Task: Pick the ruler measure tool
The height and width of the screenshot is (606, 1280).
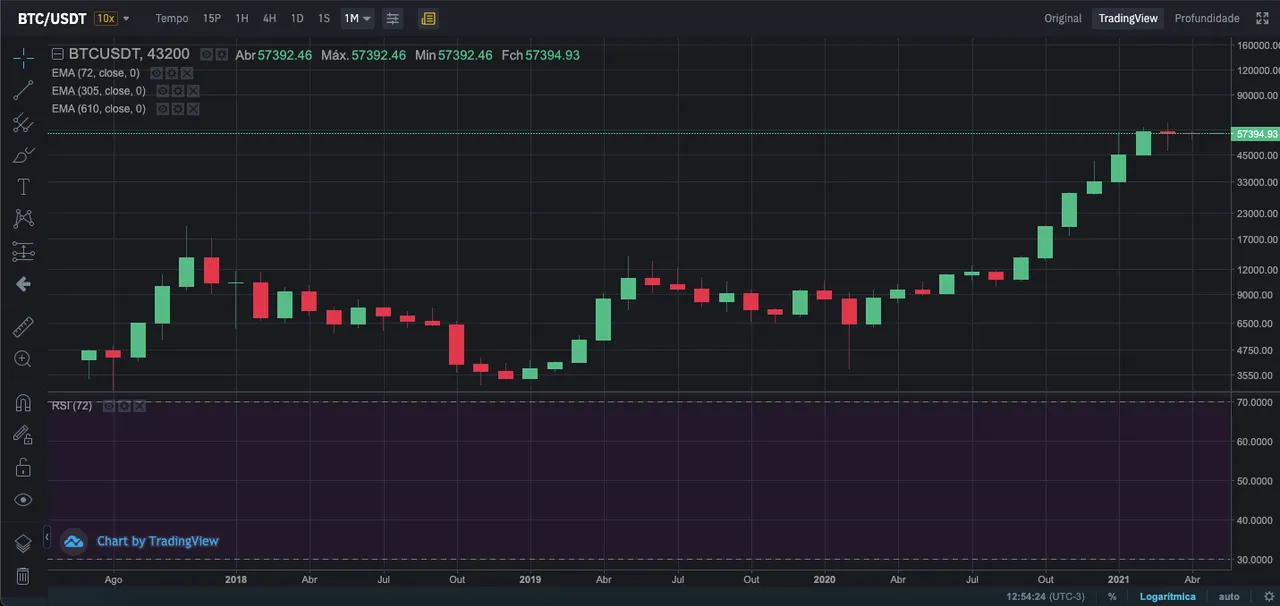Action: [22, 326]
